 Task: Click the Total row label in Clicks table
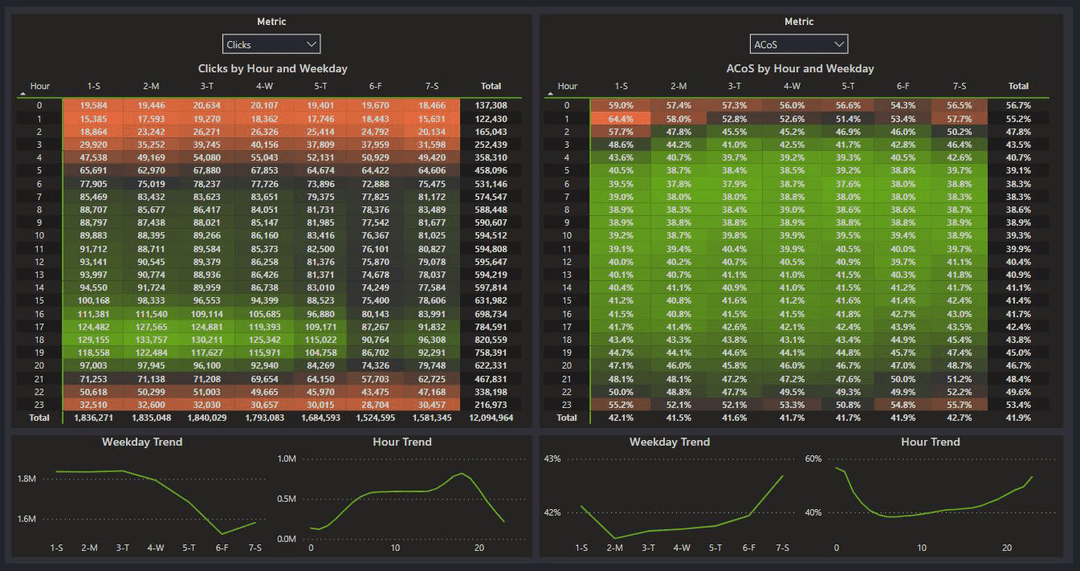click(39, 418)
